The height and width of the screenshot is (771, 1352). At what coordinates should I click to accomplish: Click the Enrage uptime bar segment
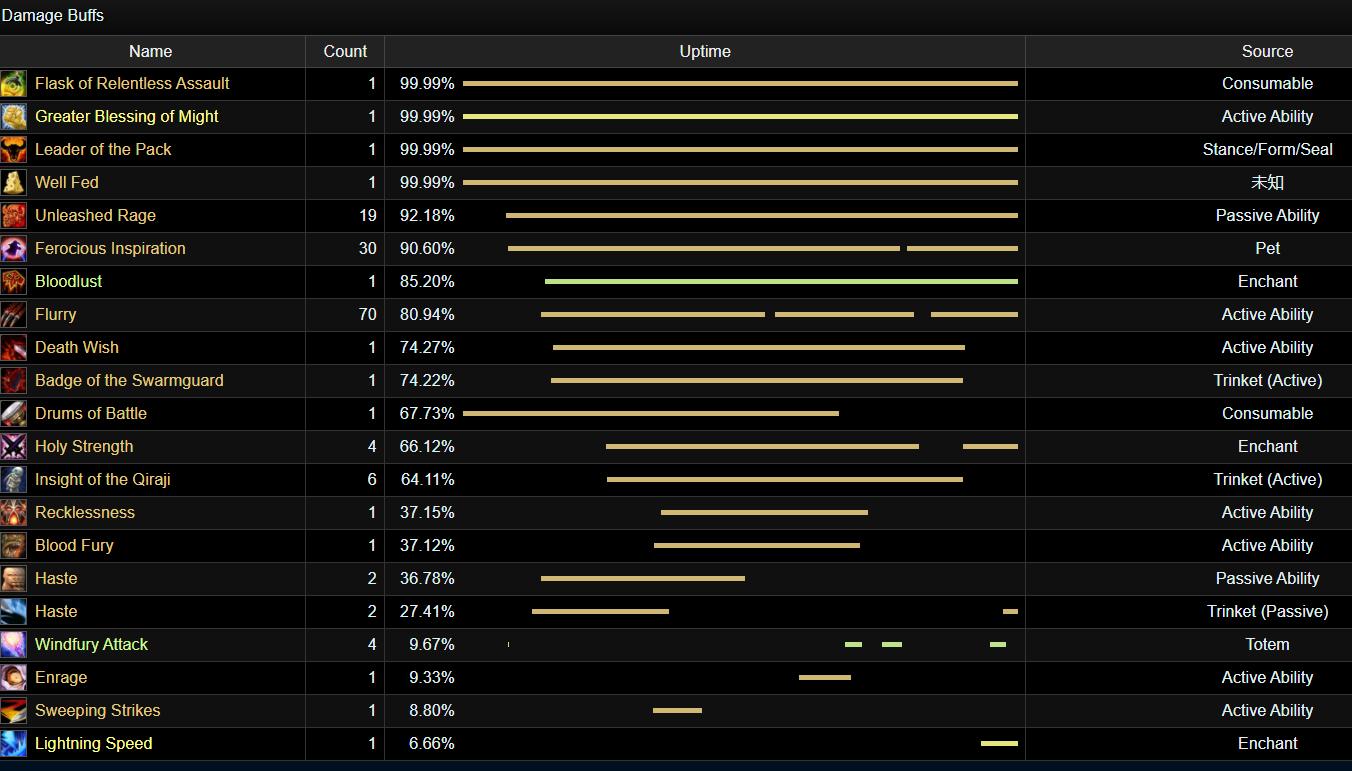(825, 678)
